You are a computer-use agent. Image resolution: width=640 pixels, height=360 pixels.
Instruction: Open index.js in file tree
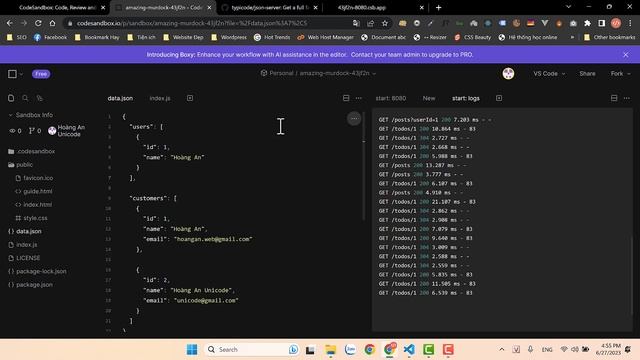coord(23,245)
